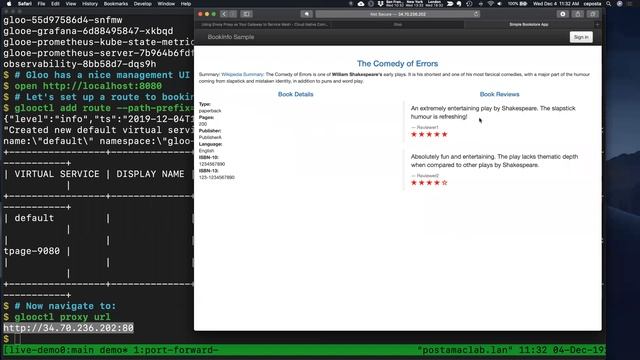Click the Safari address bar
The width and height of the screenshot is (640, 360).
[398, 14]
